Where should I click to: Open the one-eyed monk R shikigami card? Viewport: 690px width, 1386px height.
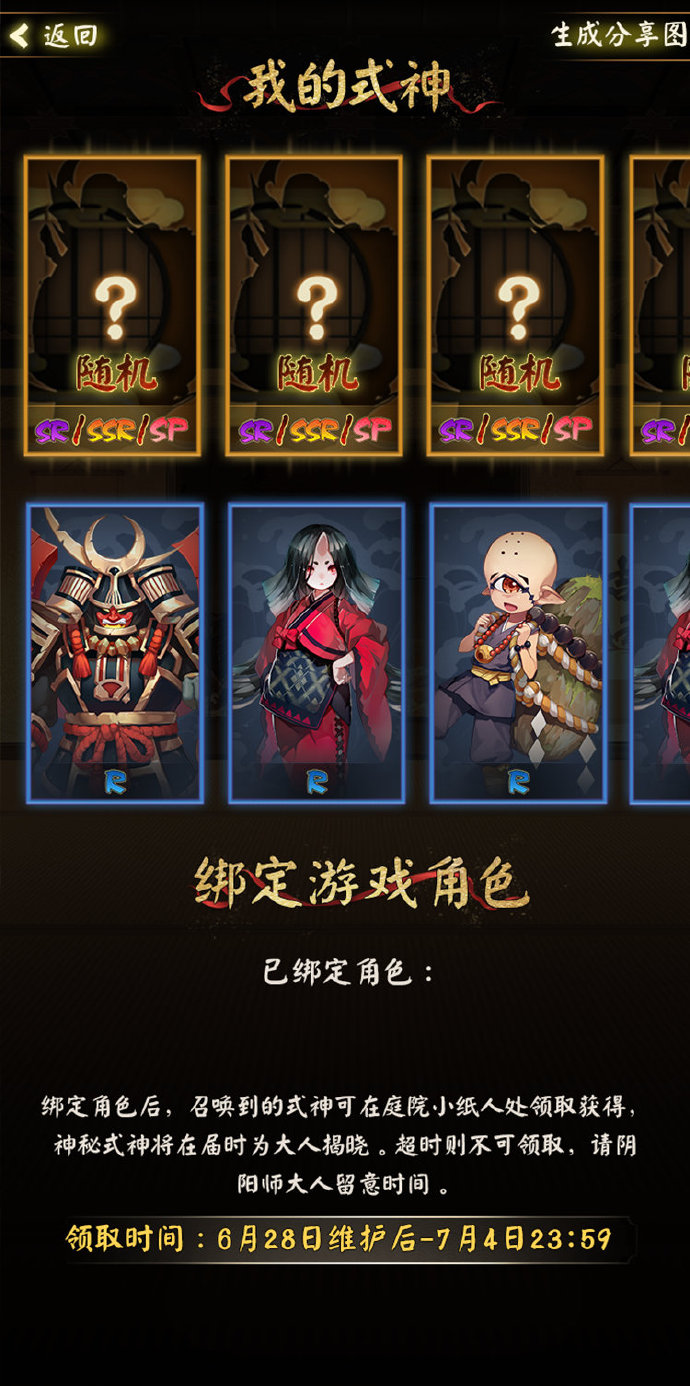point(518,653)
